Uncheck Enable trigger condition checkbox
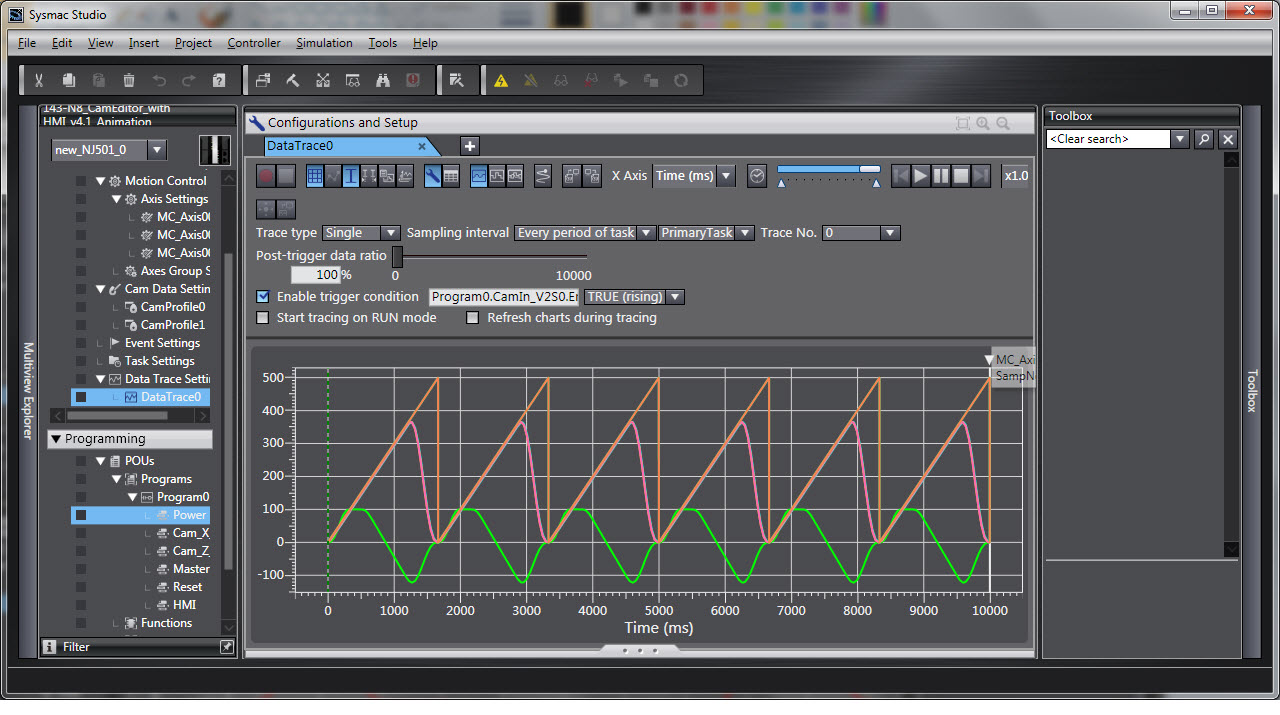The height and width of the screenshot is (715, 1280). coord(263,297)
